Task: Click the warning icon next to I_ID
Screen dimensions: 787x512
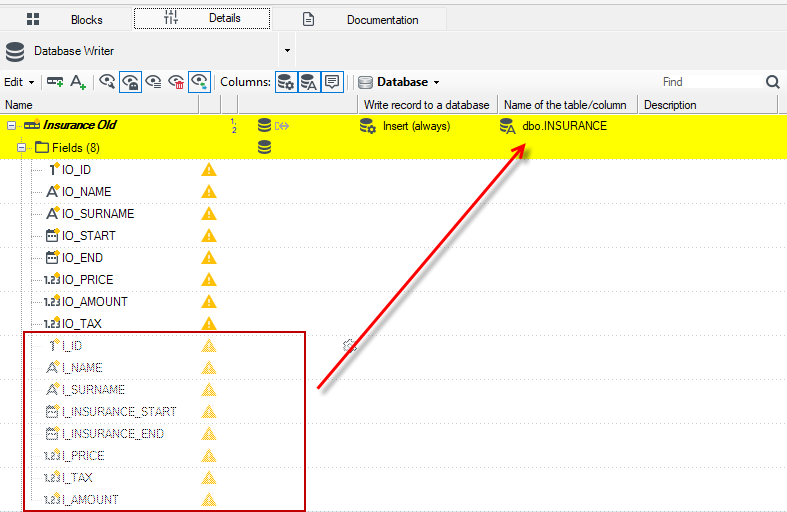Action: point(209,346)
